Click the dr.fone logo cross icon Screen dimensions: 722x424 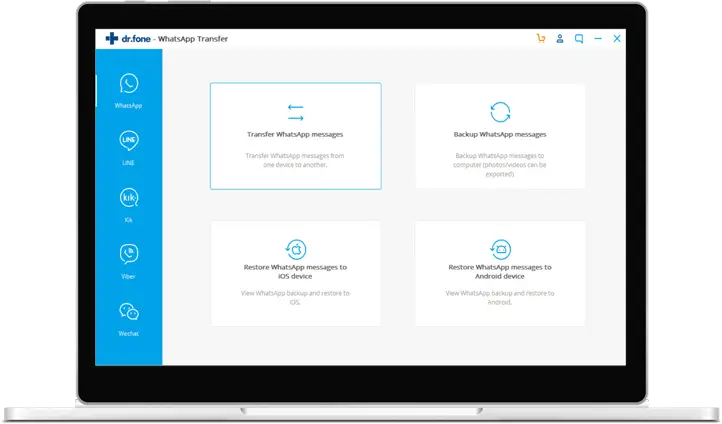coord(112,38)
